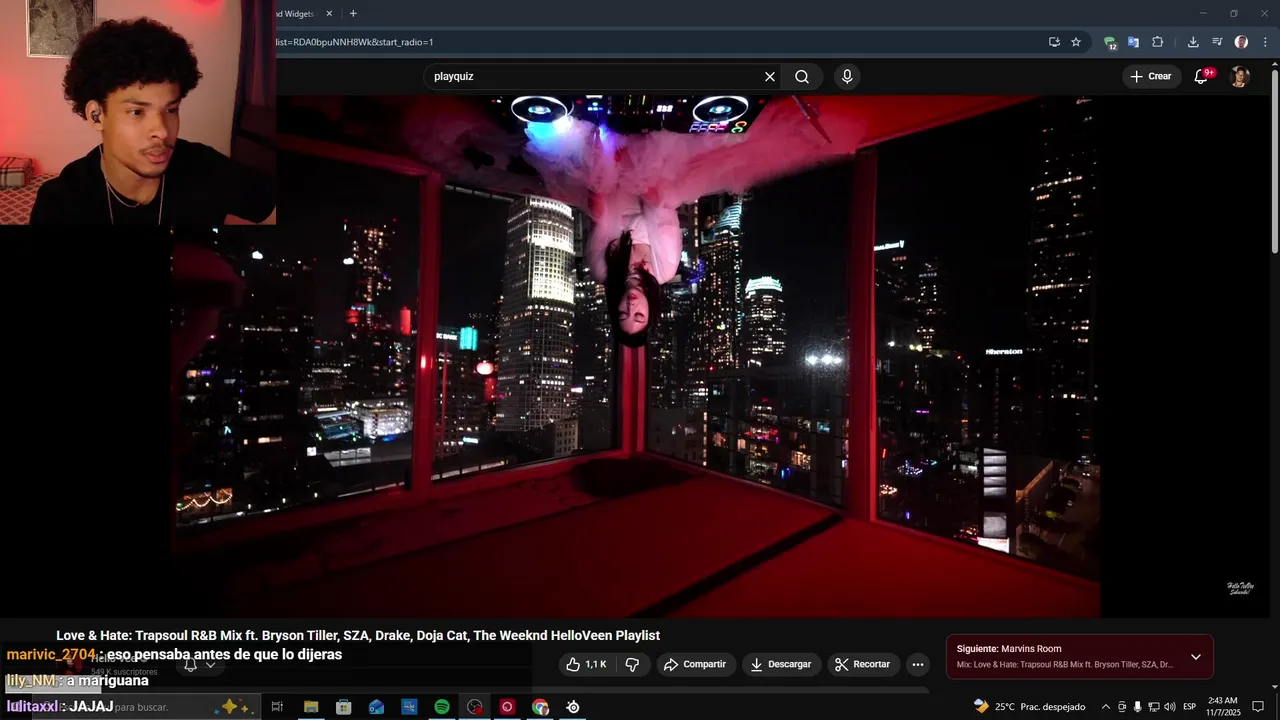Open OBS Studio from the taskbar

(475, 707)
